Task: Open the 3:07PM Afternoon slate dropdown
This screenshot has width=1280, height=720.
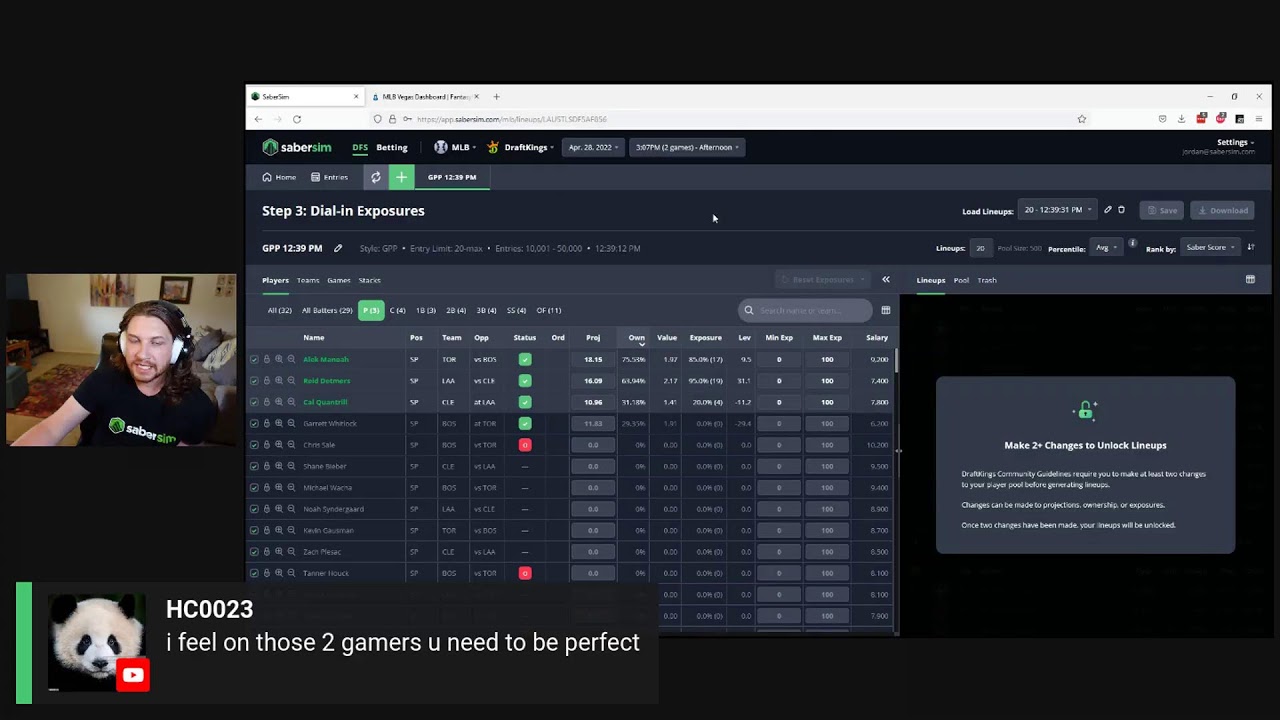Action: (x=687, y=147)
